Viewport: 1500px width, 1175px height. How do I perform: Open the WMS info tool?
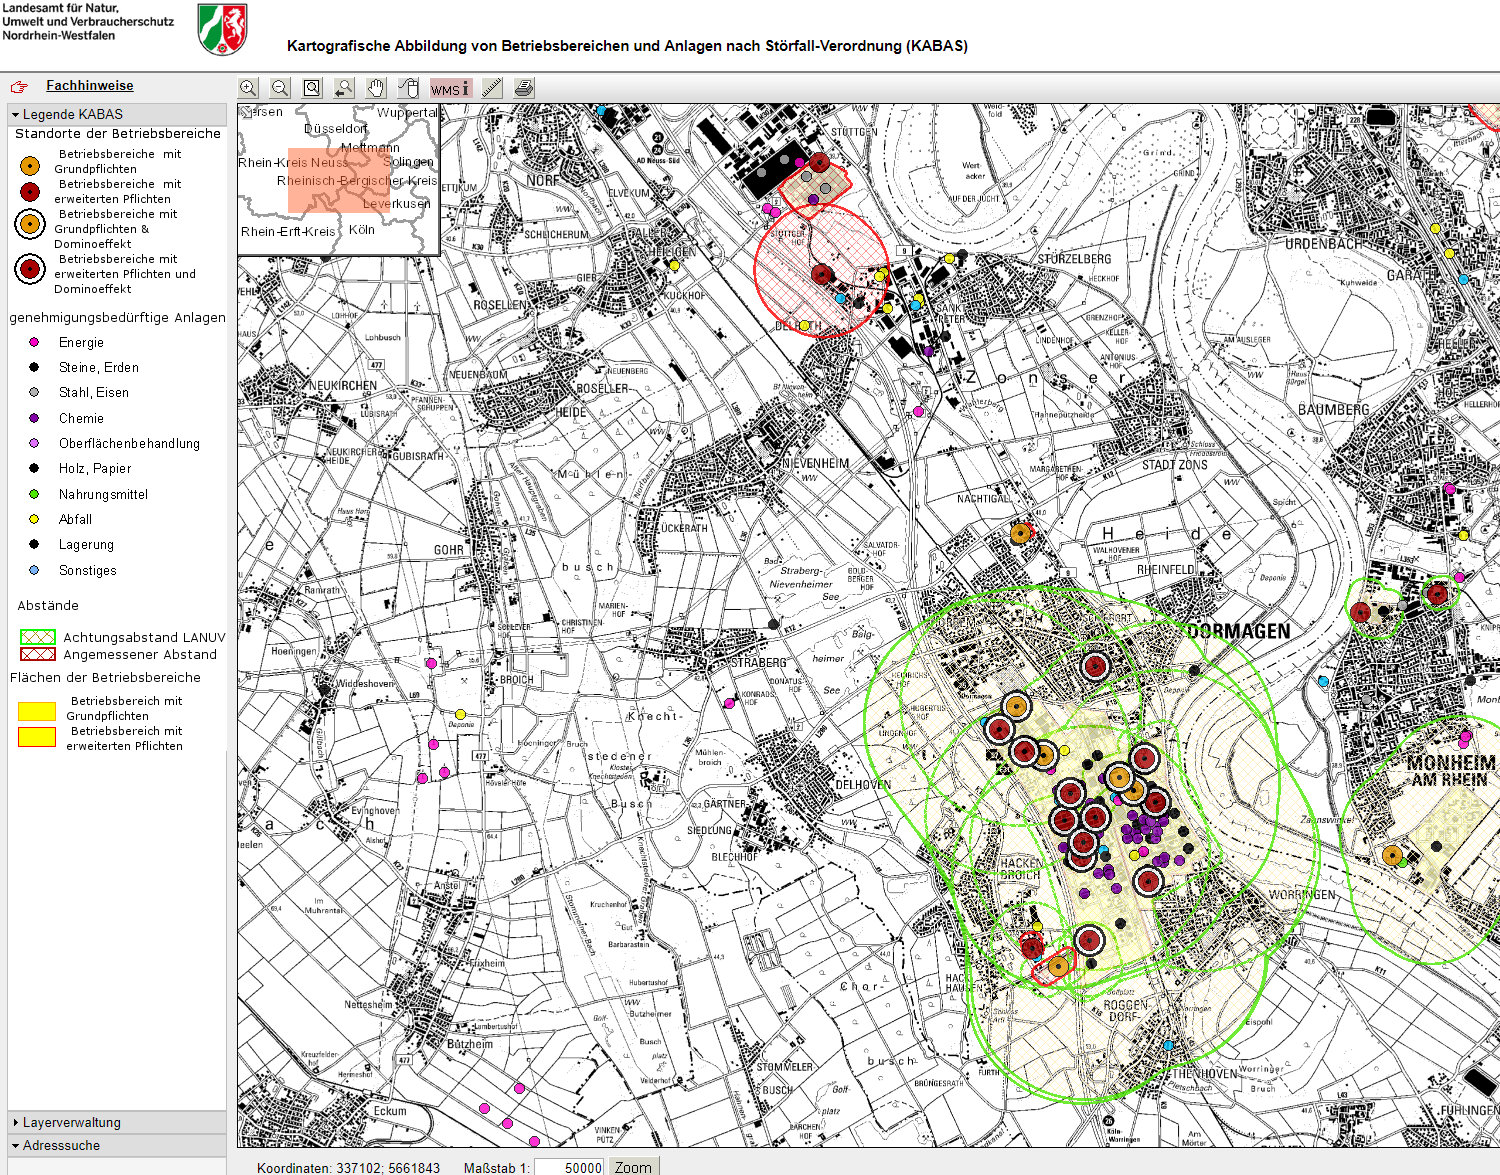(449, 88)
